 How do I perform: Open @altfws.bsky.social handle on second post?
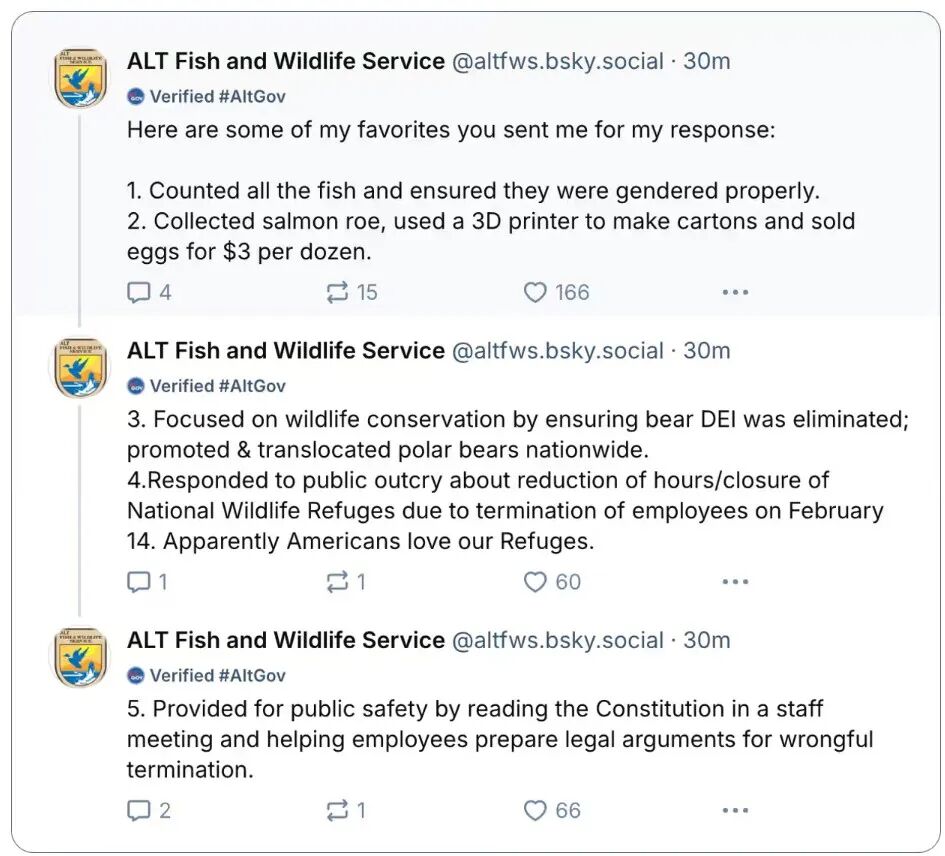click(x=557, y=351)
